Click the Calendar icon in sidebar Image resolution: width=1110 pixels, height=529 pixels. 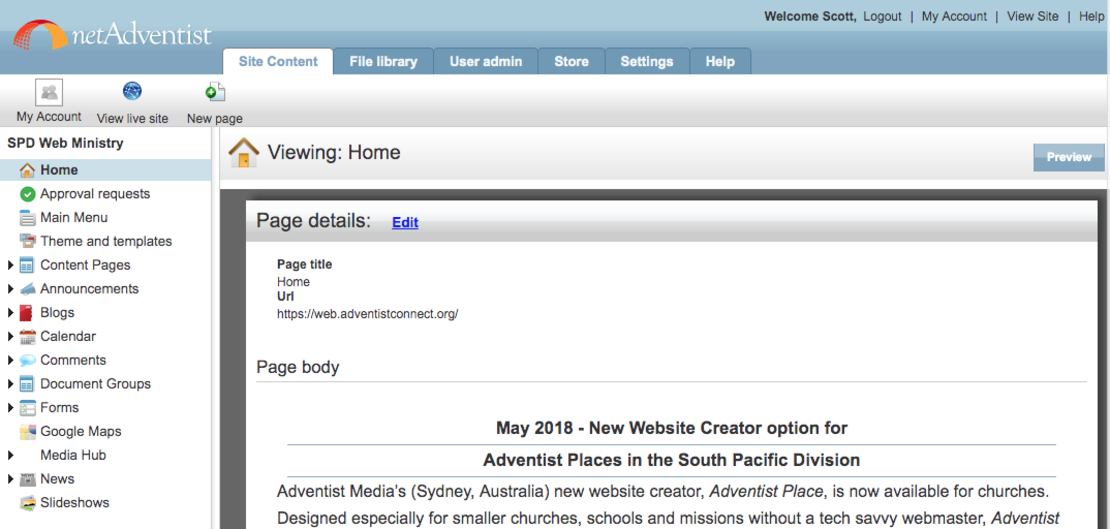tap(28, 336)
